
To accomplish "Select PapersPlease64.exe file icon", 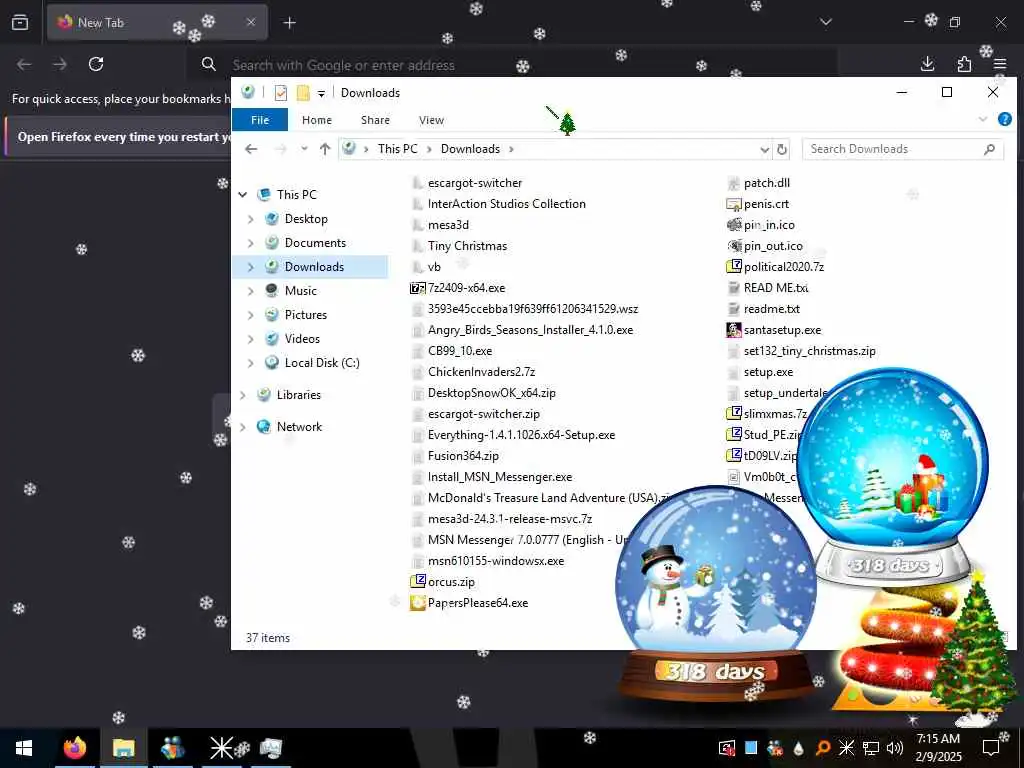I will [x=417, y=603].
